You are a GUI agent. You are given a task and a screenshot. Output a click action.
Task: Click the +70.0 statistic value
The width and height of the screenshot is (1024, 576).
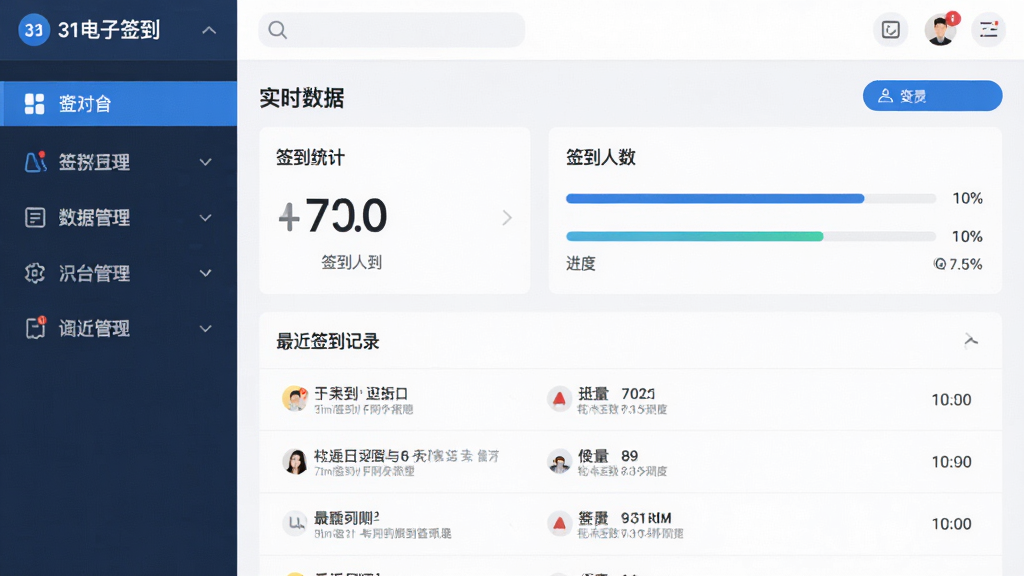333,216
